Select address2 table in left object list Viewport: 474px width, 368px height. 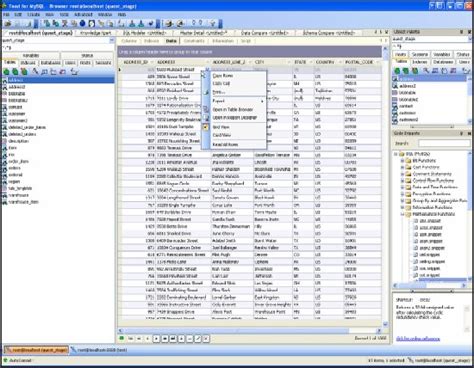click(17, 87)
